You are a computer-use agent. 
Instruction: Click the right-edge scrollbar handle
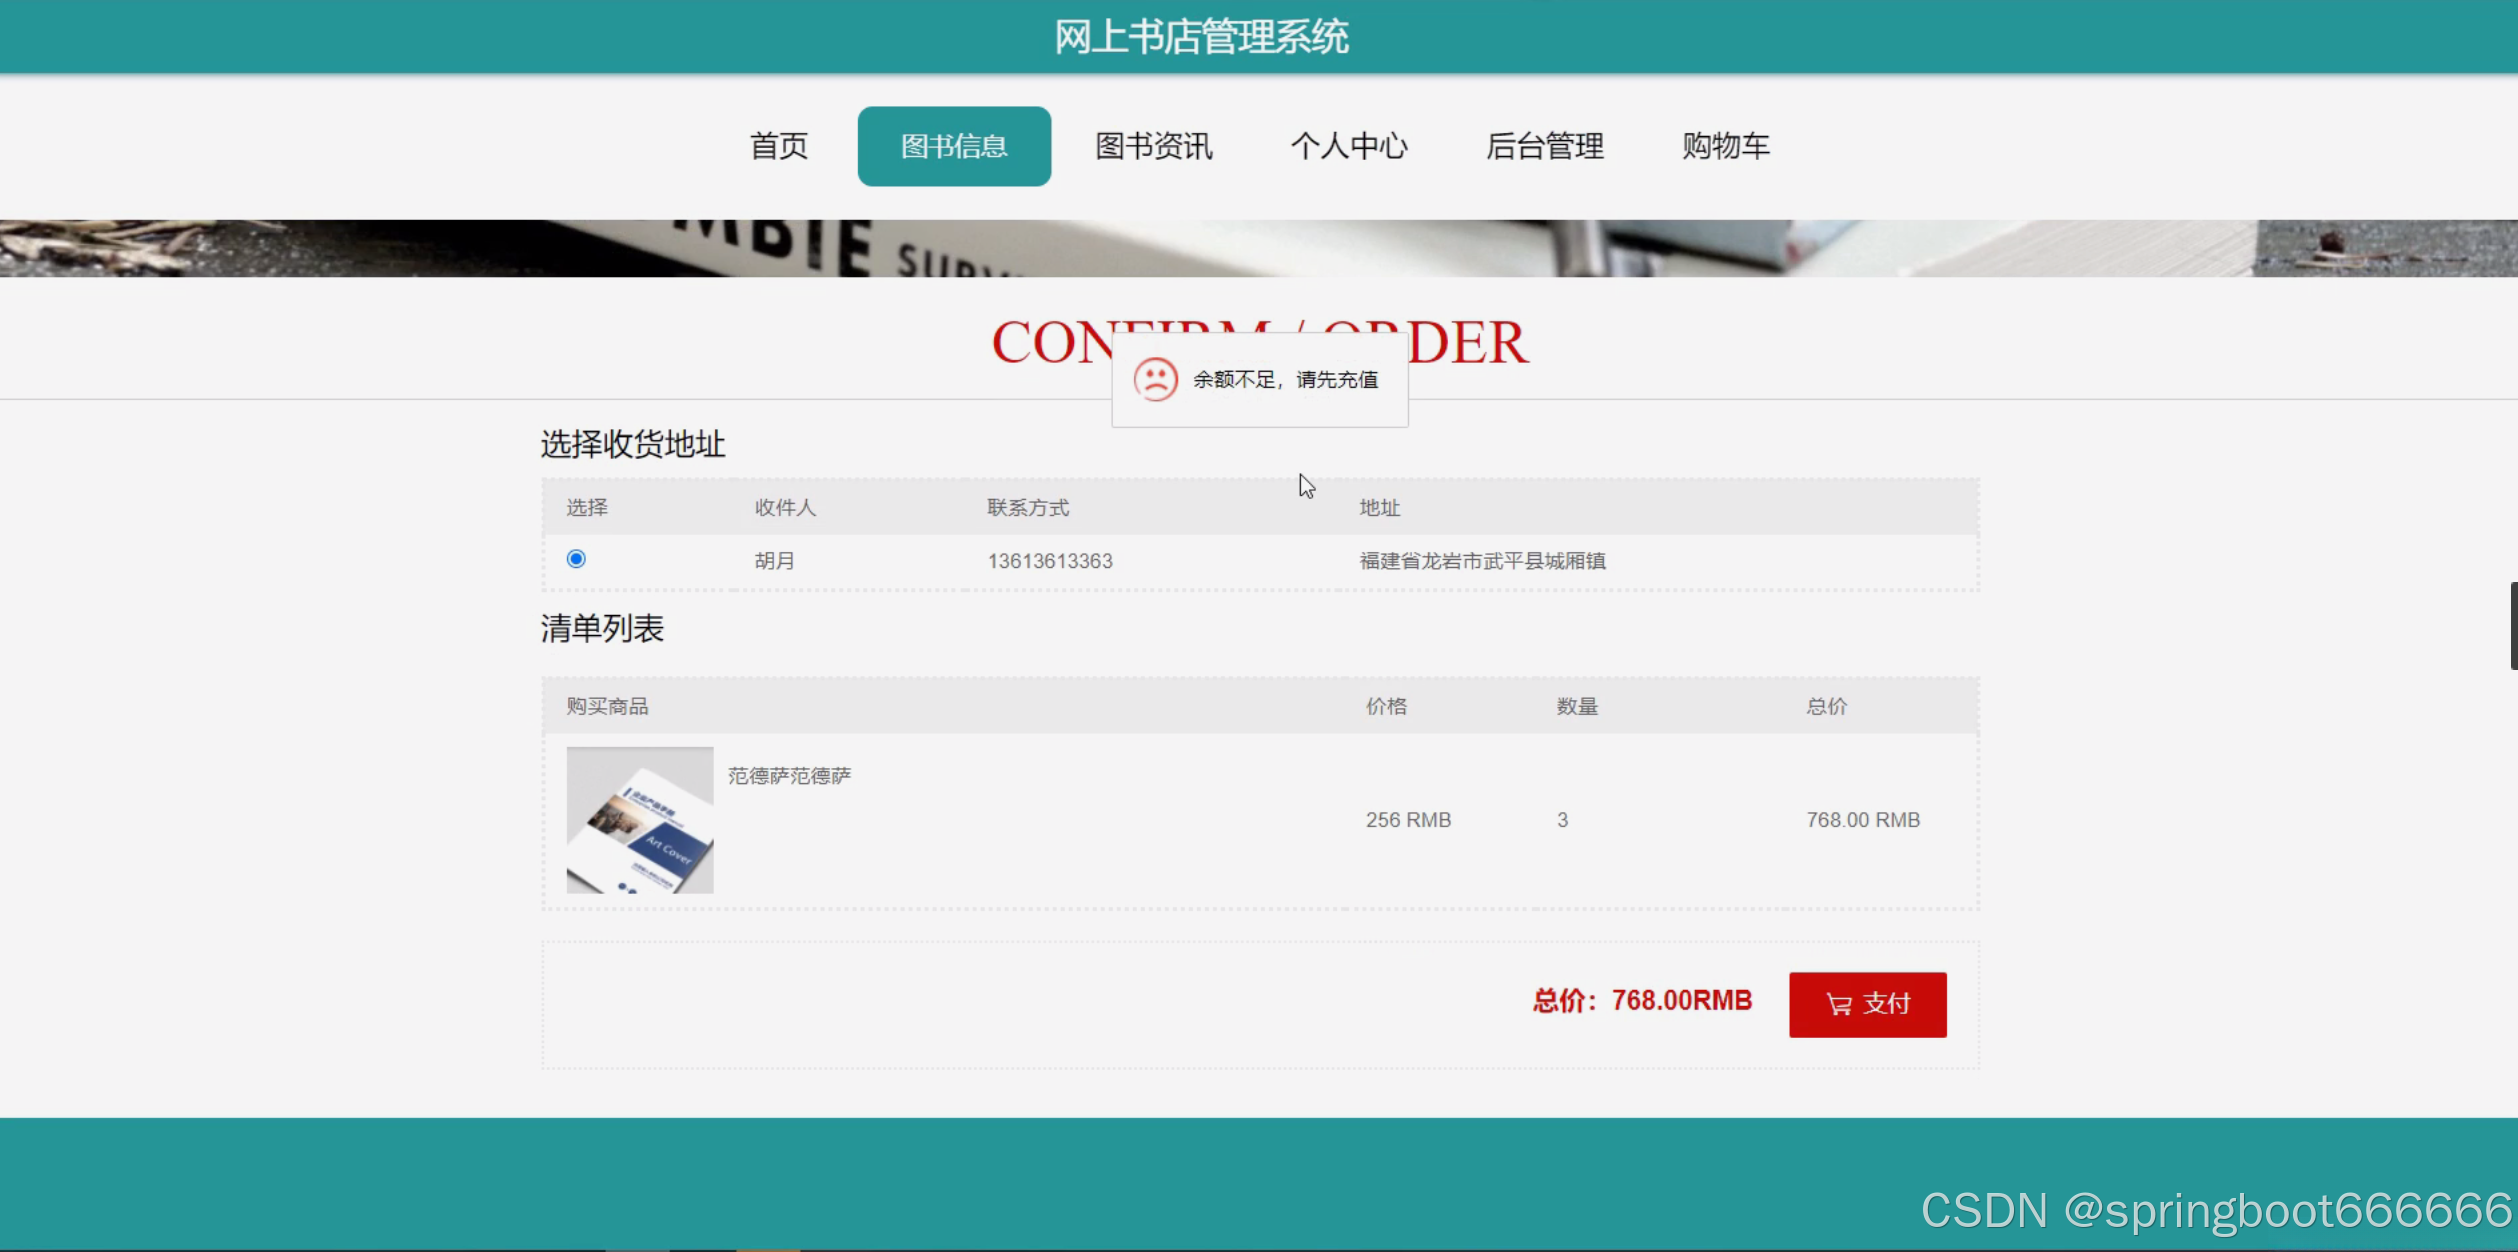click(2512, 625)
